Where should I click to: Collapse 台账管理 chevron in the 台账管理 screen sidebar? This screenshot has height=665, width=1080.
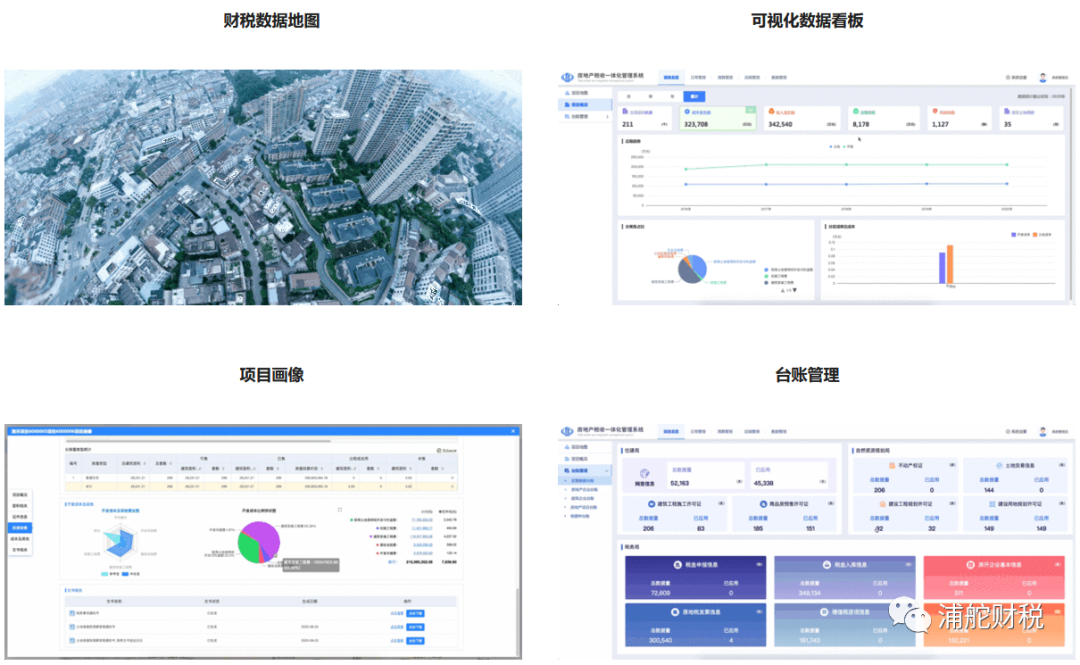(x=607, y=471)
